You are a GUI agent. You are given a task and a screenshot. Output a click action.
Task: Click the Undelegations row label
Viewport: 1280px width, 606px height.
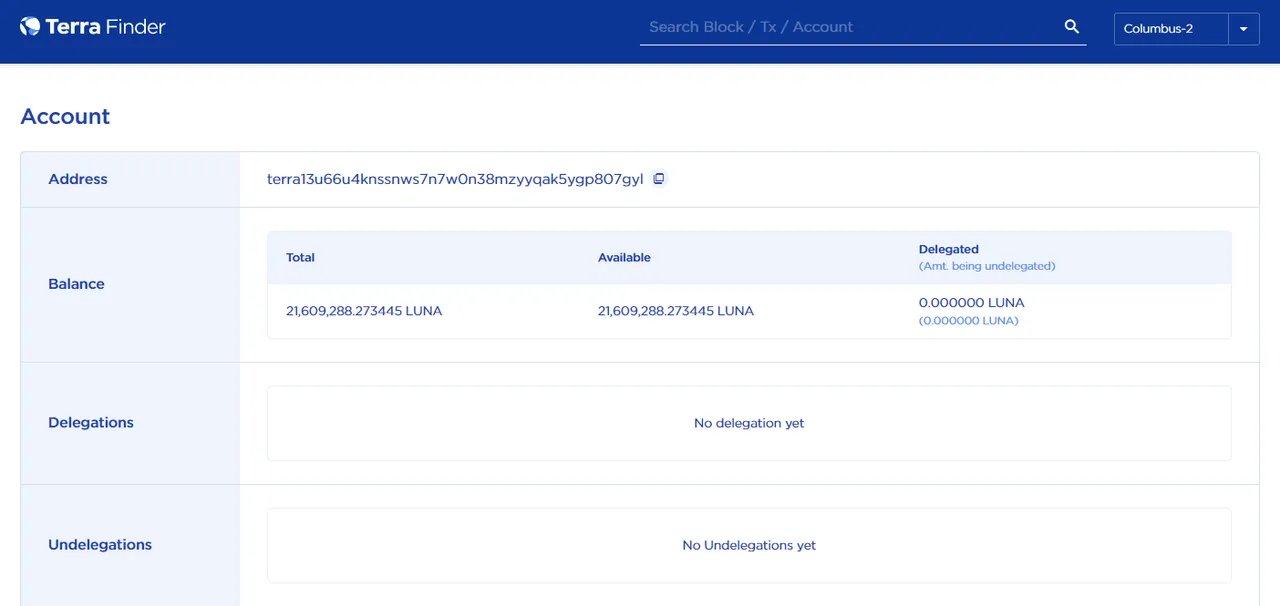pos(100,545)
